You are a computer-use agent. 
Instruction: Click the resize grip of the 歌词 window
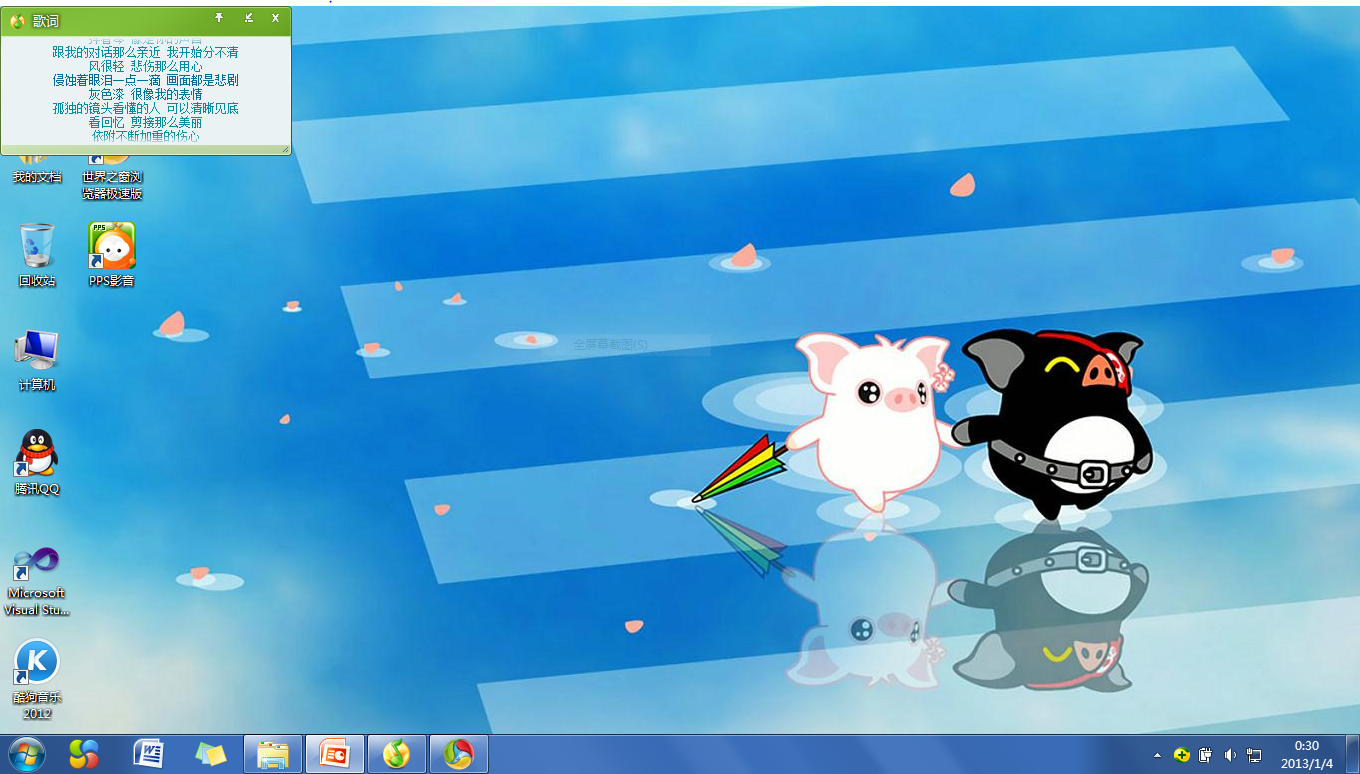pyautogui.click(x=285, y=149)
